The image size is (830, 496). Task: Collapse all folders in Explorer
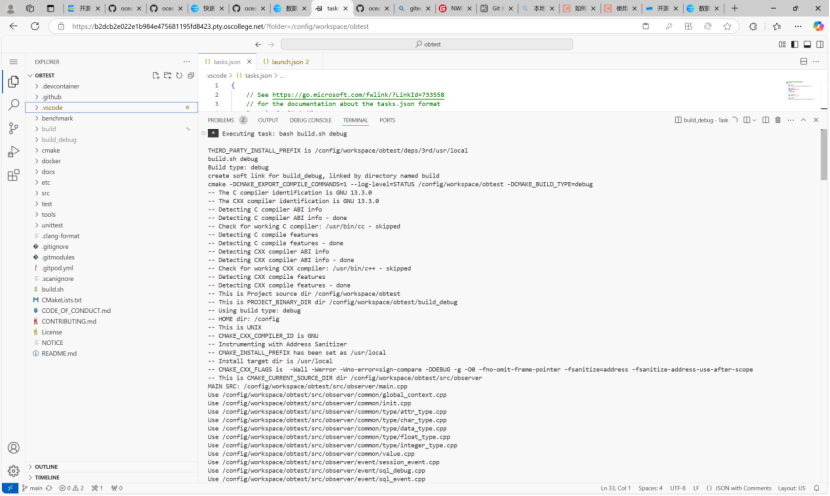[191, 76]
